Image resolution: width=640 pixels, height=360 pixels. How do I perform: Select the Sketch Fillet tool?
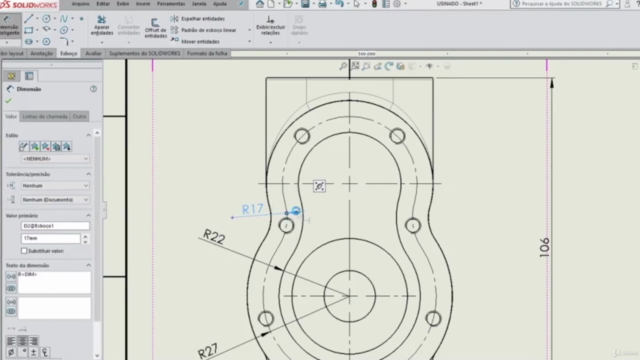click(x=64, y=42)
